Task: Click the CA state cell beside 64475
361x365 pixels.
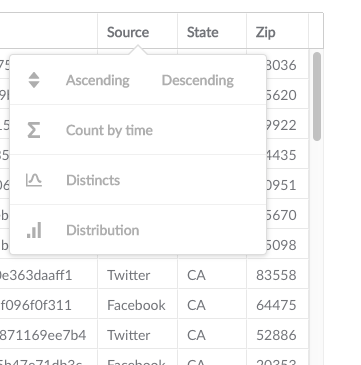Action: click(x=212, y=305)
